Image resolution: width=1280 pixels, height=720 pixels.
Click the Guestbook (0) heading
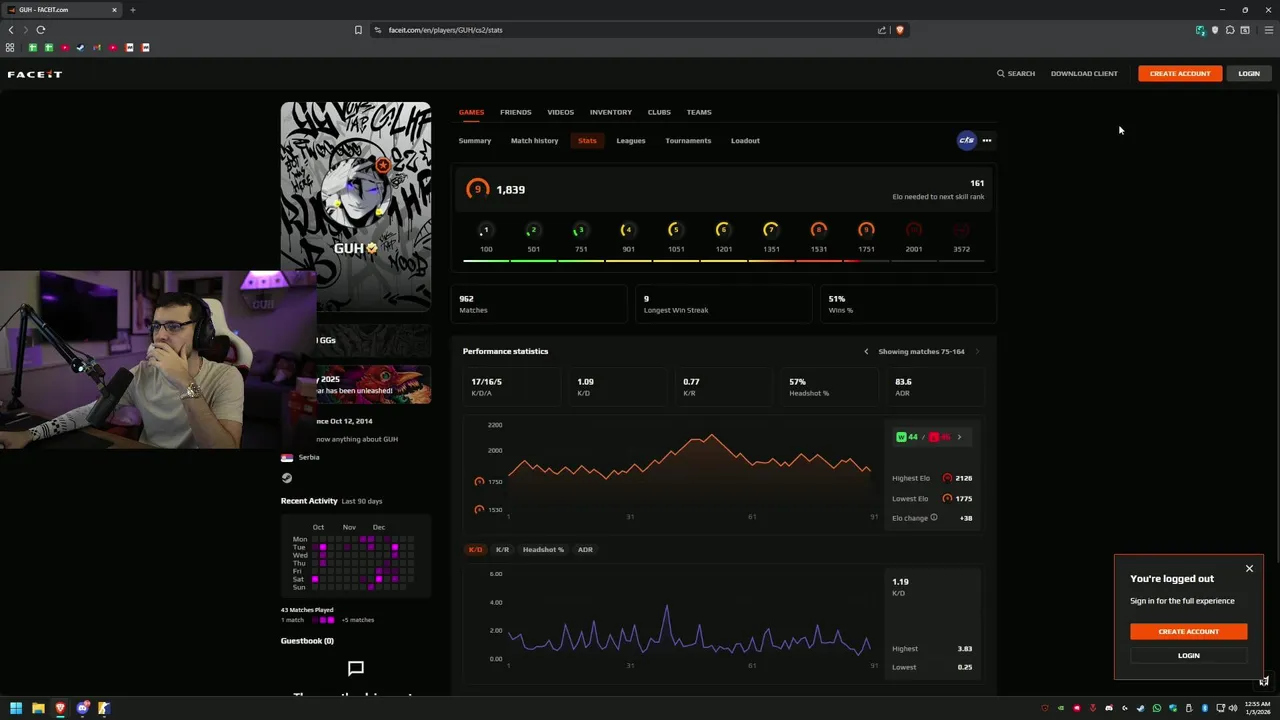pyautogui.click(x=307, y=641)
